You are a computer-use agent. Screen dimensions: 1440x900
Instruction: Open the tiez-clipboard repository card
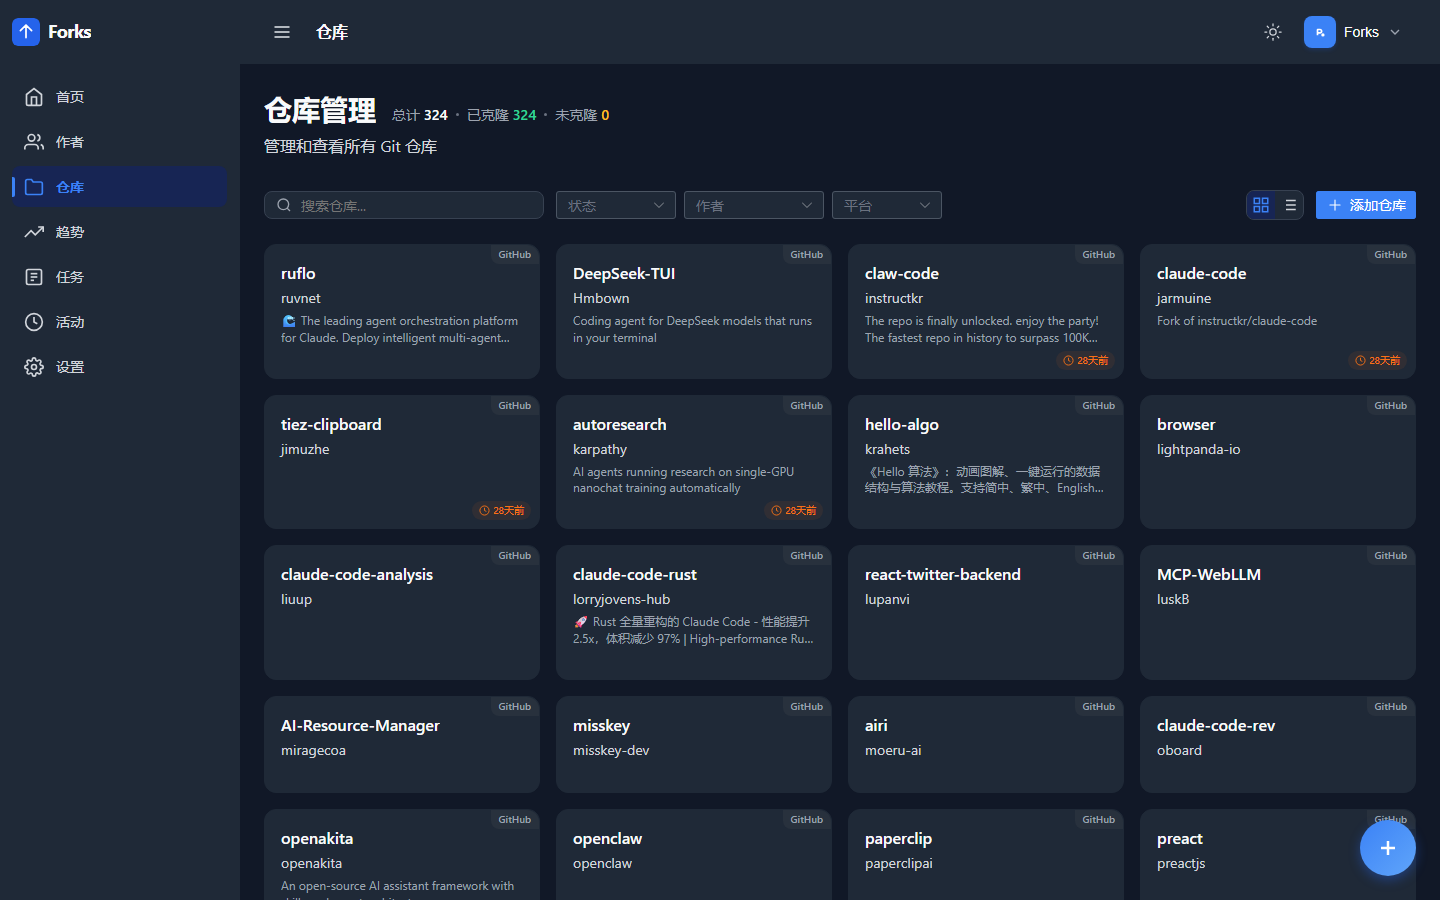click(402, 462)
